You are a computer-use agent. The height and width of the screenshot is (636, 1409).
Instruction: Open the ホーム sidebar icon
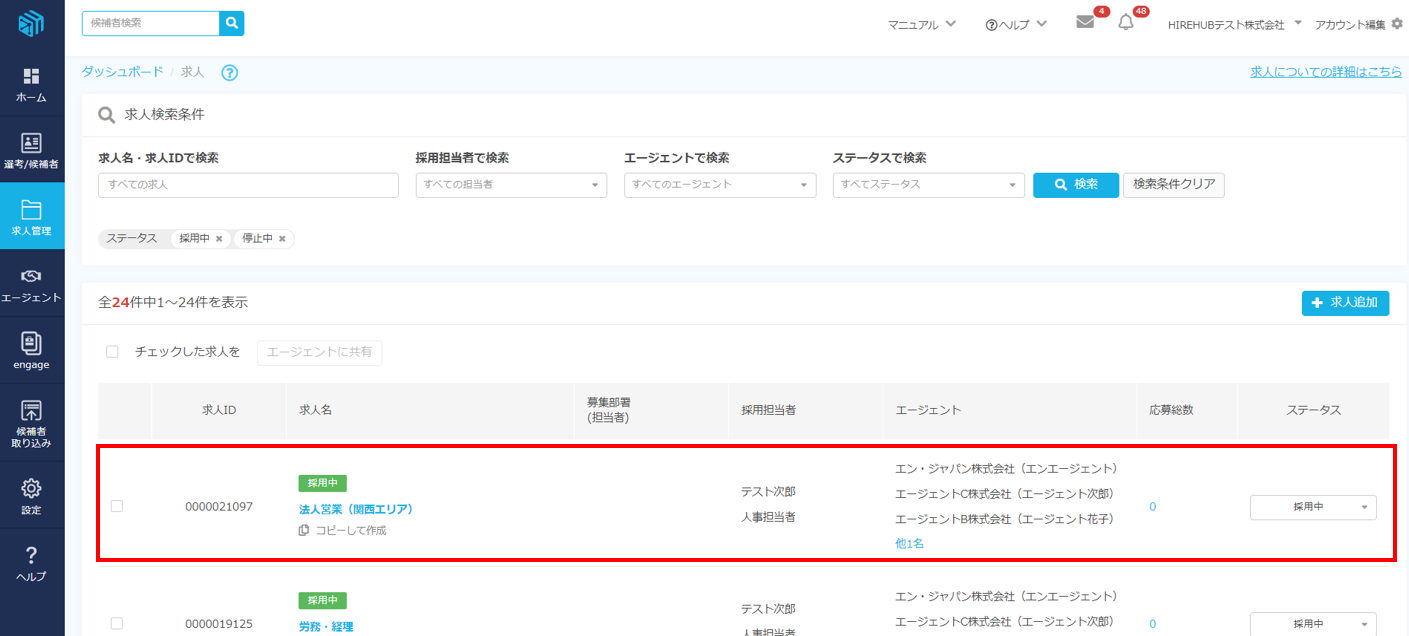coord(31,85)
